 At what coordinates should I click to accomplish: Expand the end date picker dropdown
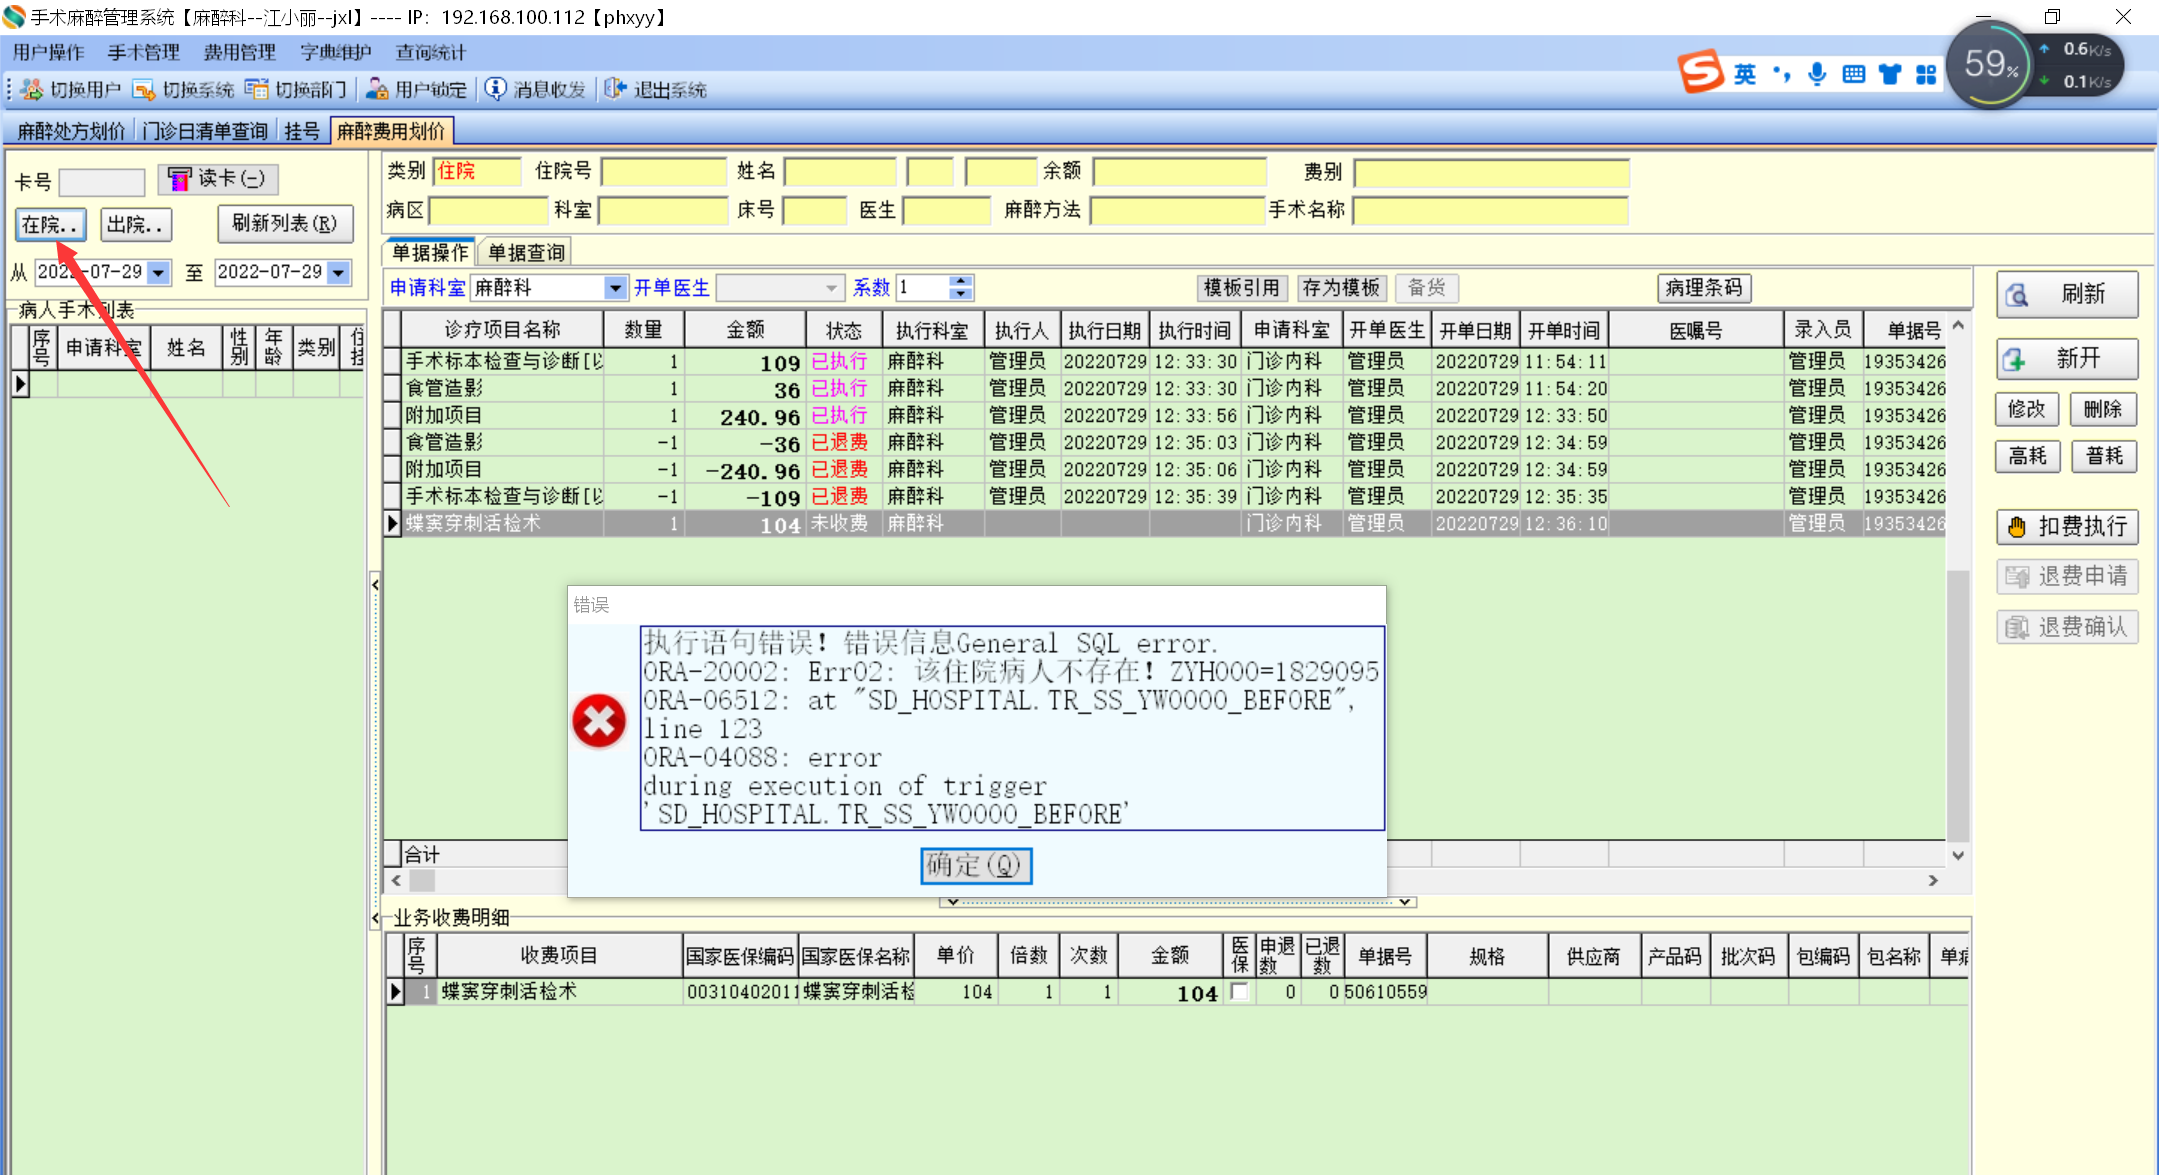pyautogui.click(x=339, y=272)
